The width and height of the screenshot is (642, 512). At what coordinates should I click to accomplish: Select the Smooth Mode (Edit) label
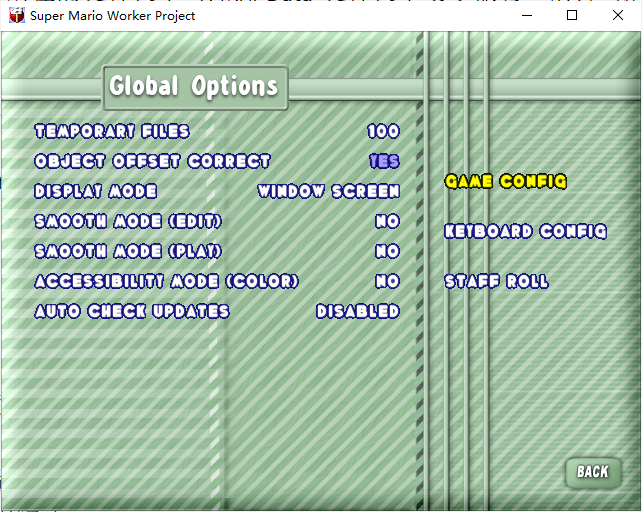[x=128, y=221]
